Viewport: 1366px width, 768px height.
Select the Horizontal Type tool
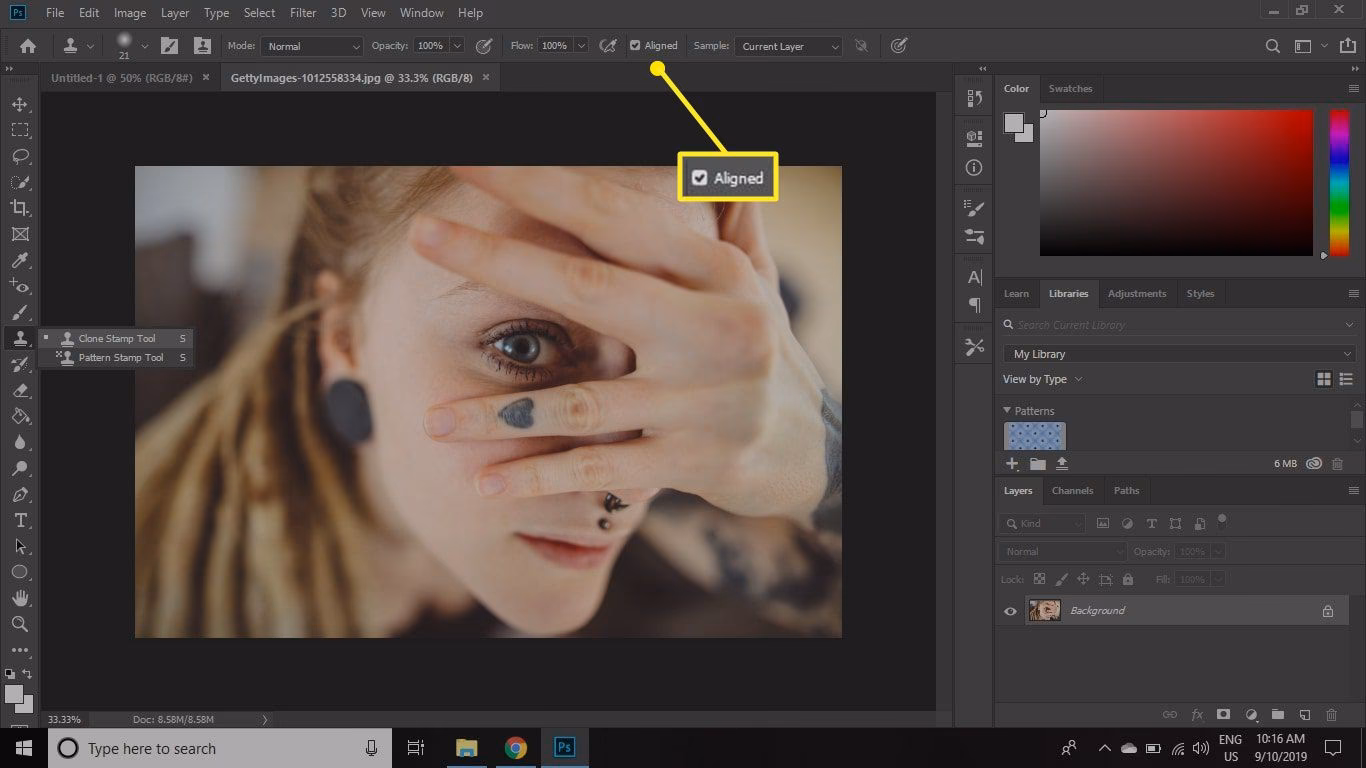tap(20, 520)
